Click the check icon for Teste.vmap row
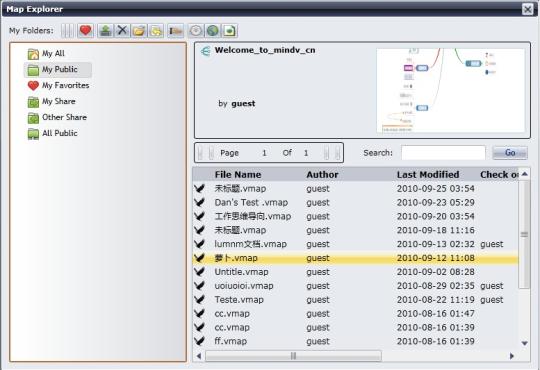Viewport: 540px width, 370px height. (199, 299)
